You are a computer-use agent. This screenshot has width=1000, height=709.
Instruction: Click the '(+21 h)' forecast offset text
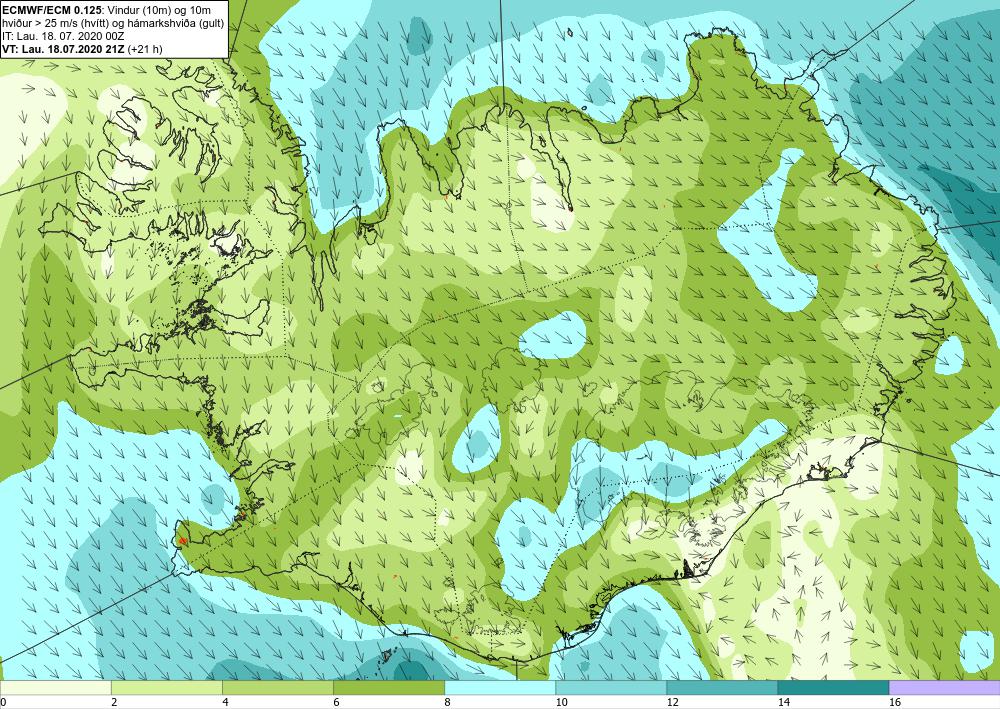click(x=145, y=49)
